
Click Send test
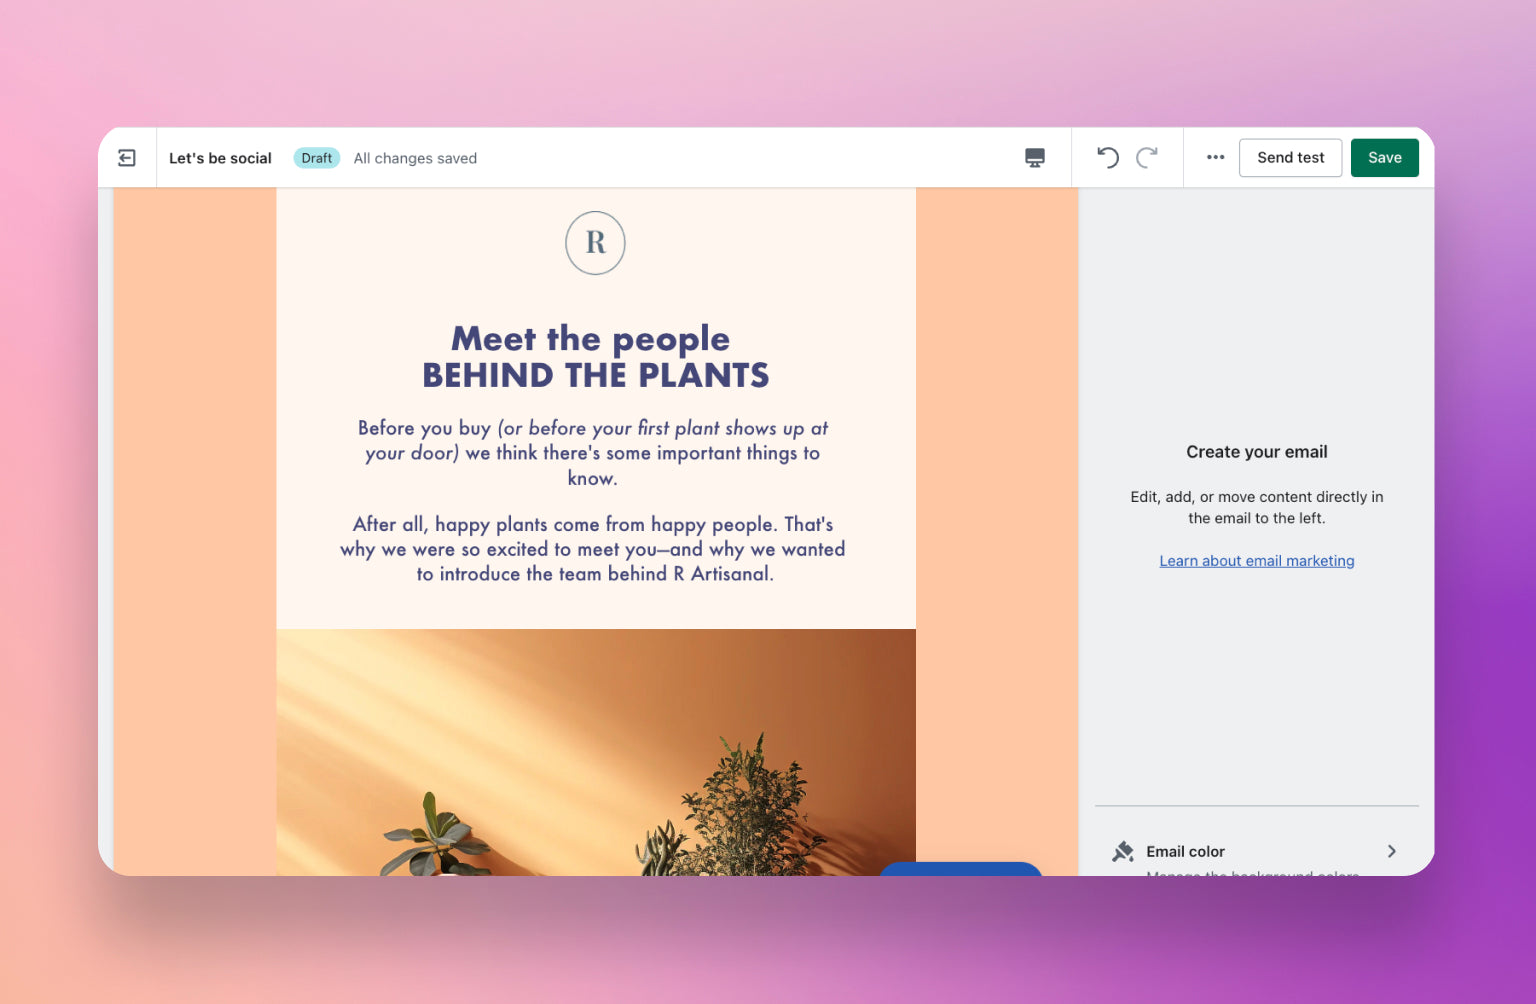[1290, 157]
